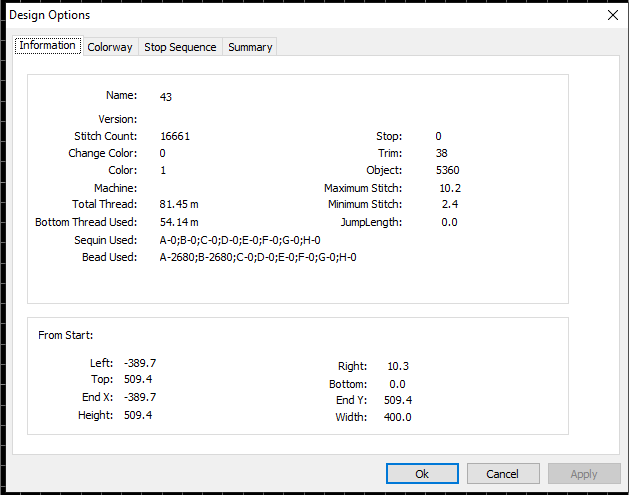This screenshot has width=629, height=495.
Task: Select the Summary tab
Action: [250, 47]
